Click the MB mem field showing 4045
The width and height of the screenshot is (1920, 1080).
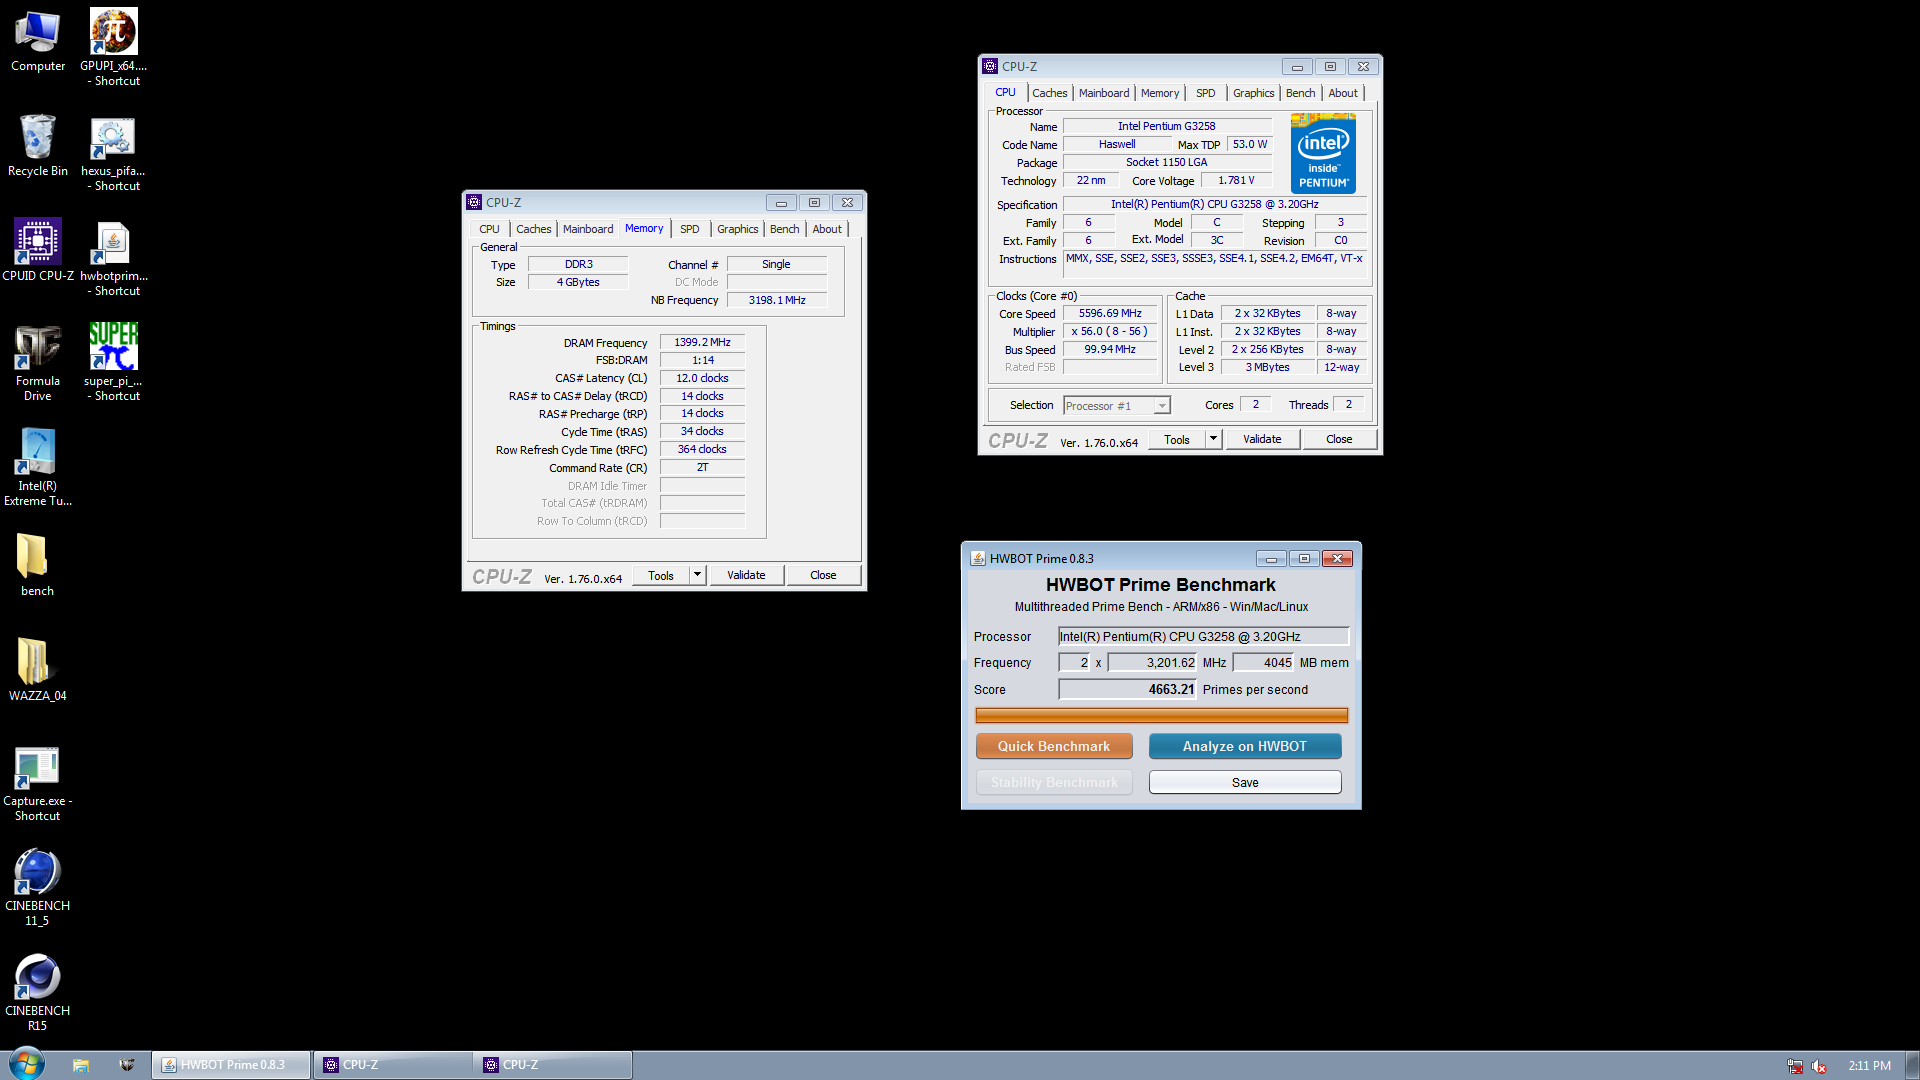coord(1264,662)
